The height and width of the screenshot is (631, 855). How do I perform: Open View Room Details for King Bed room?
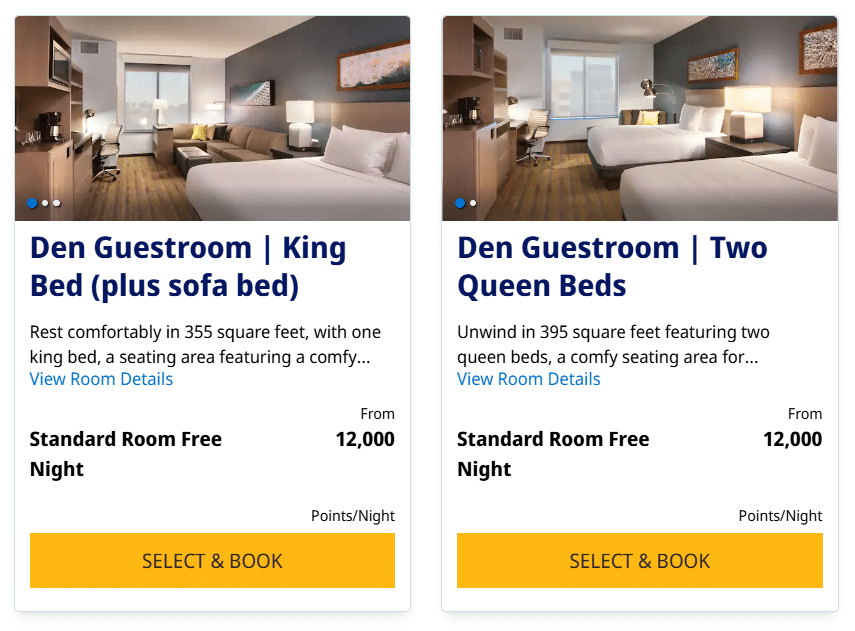(101, 379)
